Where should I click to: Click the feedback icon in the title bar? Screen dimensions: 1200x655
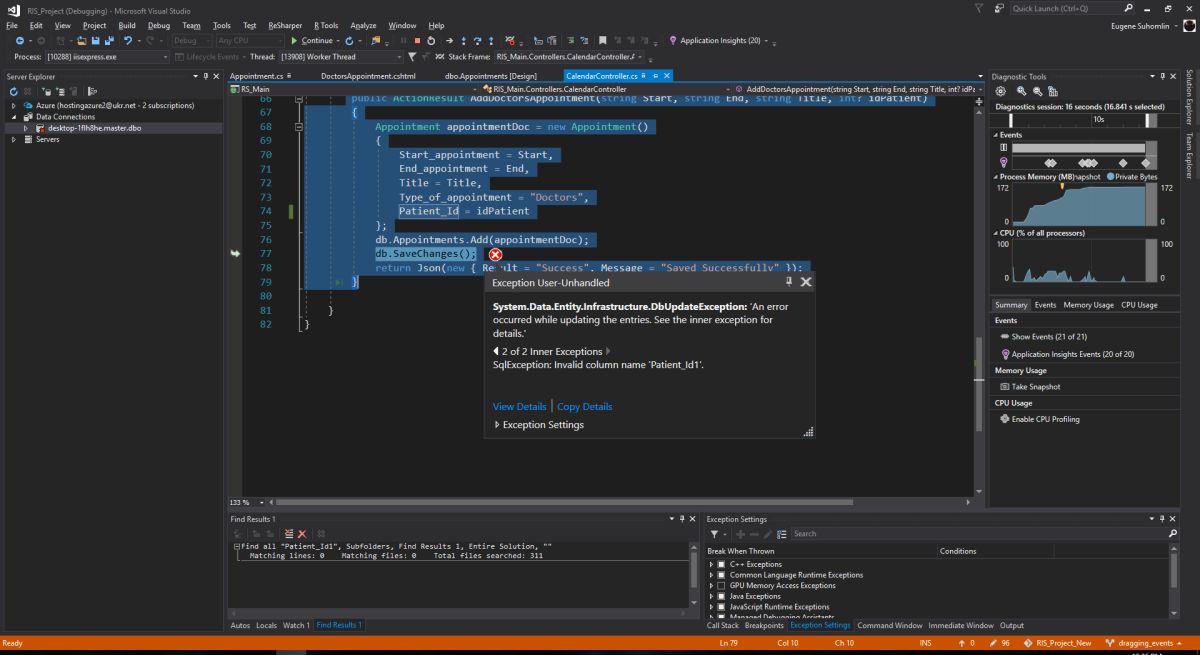click(x=999, y=8)
